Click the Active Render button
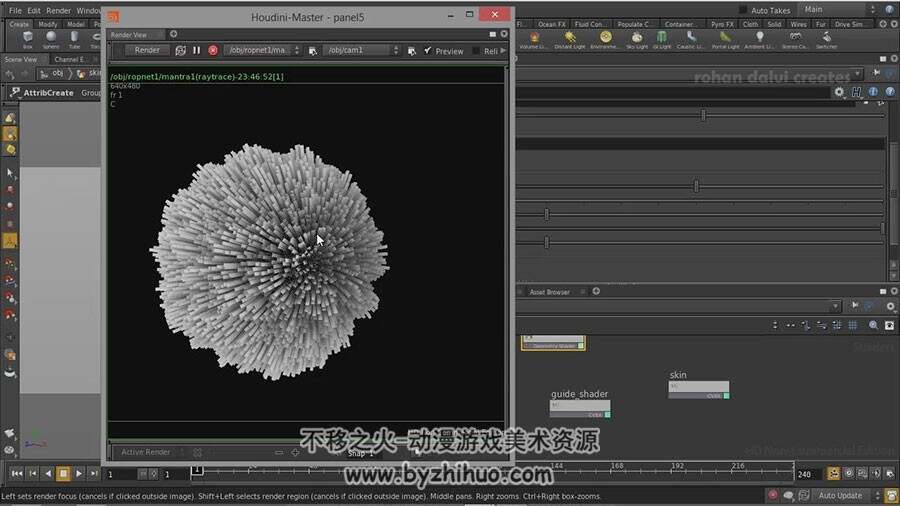The image size is (900, 506). 145,452
